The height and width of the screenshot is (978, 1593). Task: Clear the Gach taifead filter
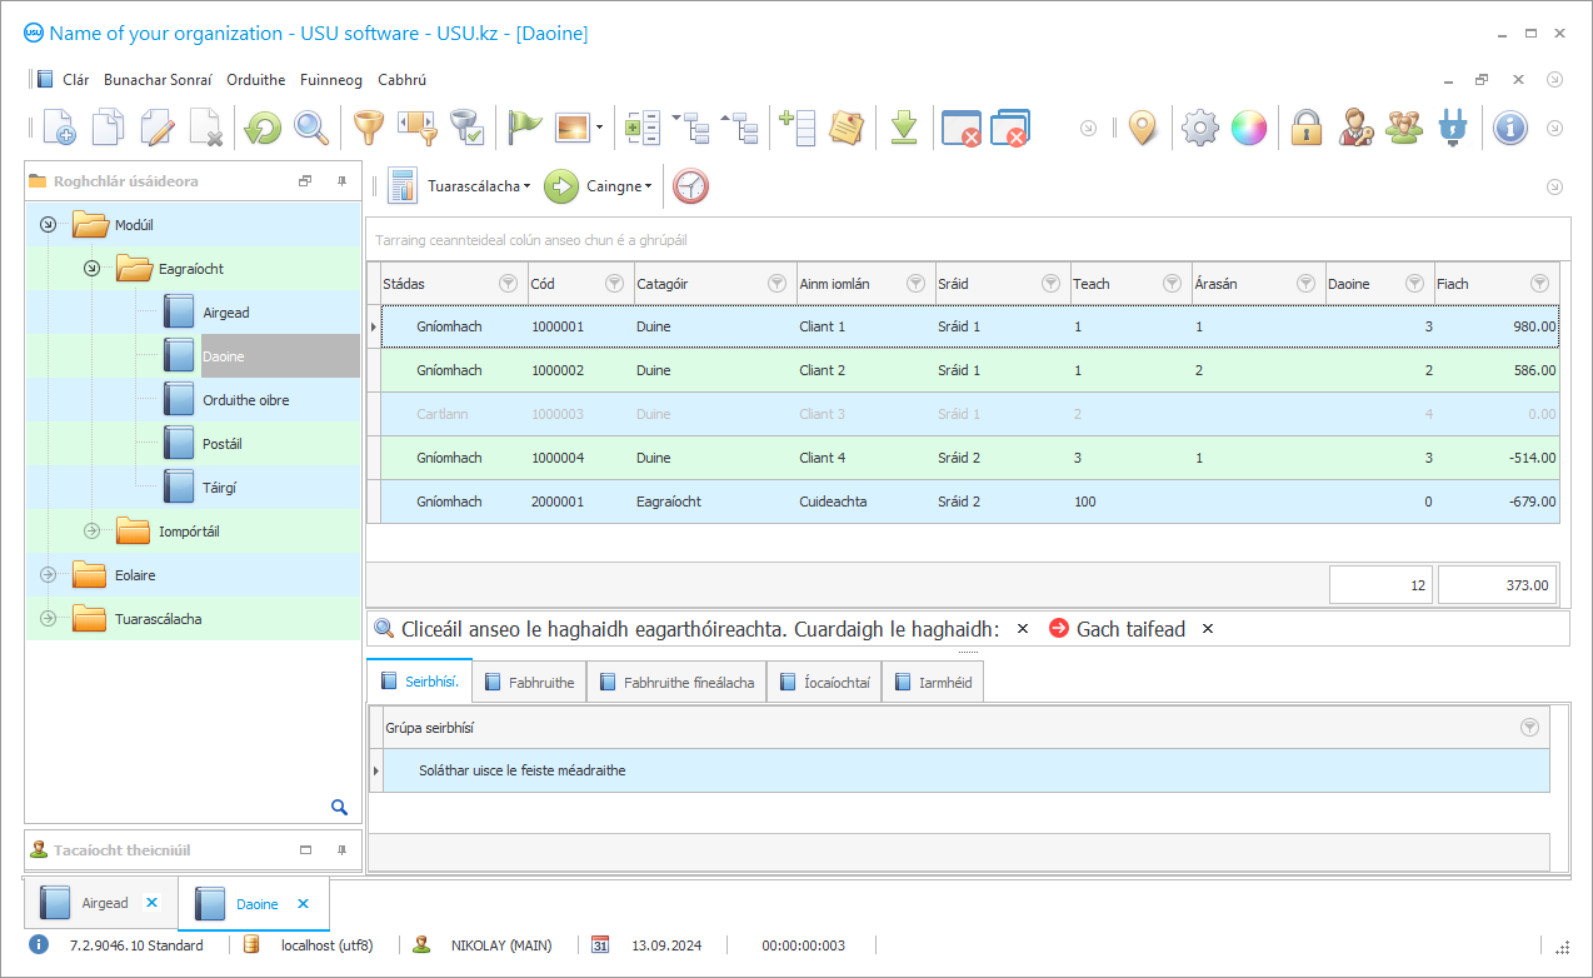[1208, 629]
